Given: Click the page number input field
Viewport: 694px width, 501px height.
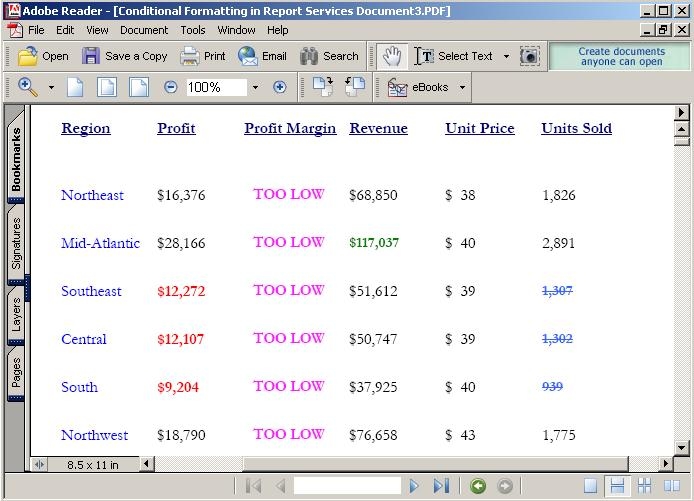Looking at the screenshot, I should pyautogui.click(x=346, y=486).
